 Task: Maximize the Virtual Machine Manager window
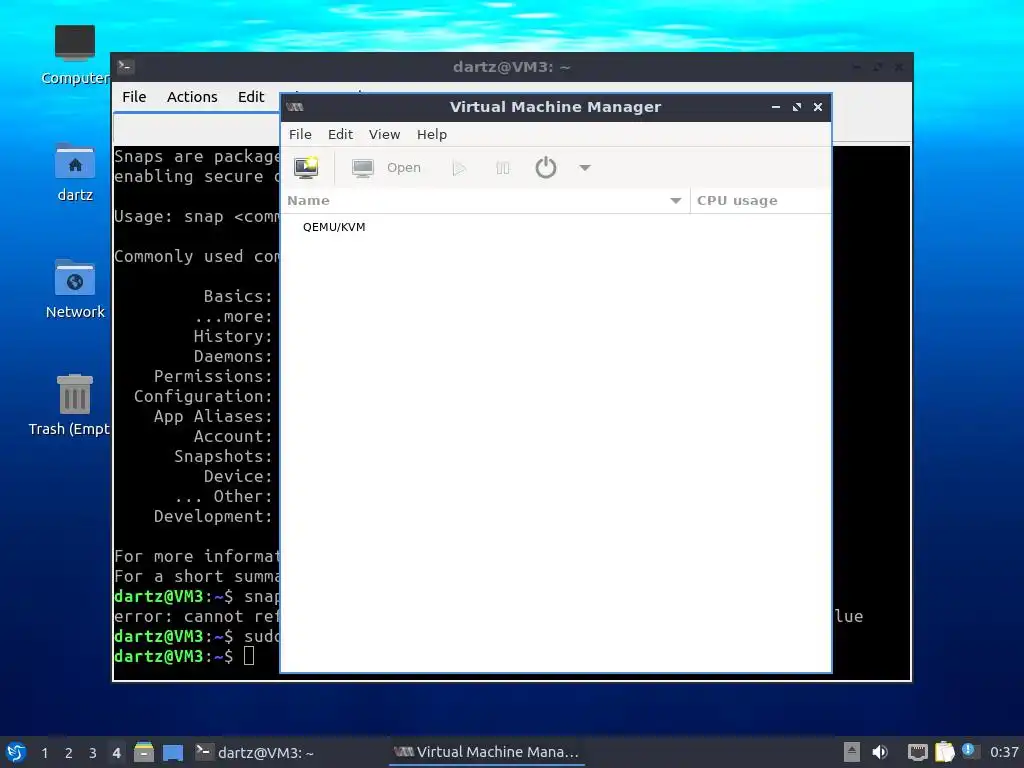[797, 107]
